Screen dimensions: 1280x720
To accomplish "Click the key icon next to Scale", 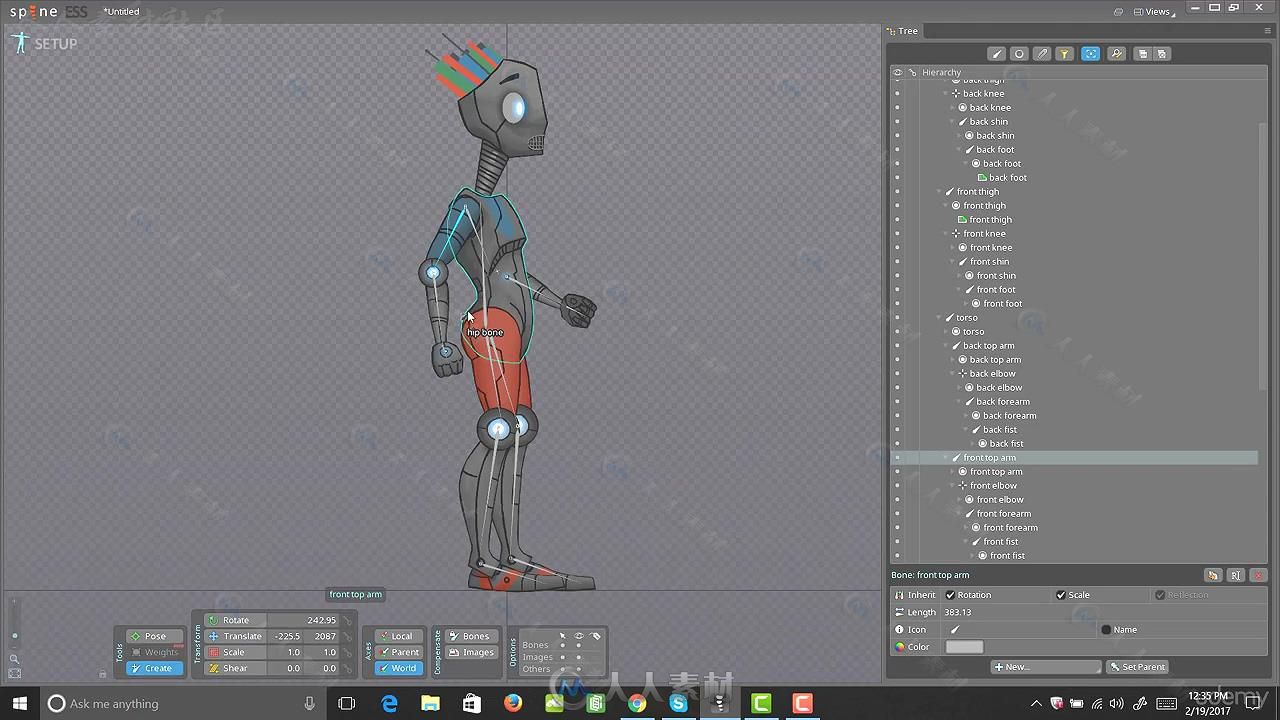I will [x=347, y=652].
